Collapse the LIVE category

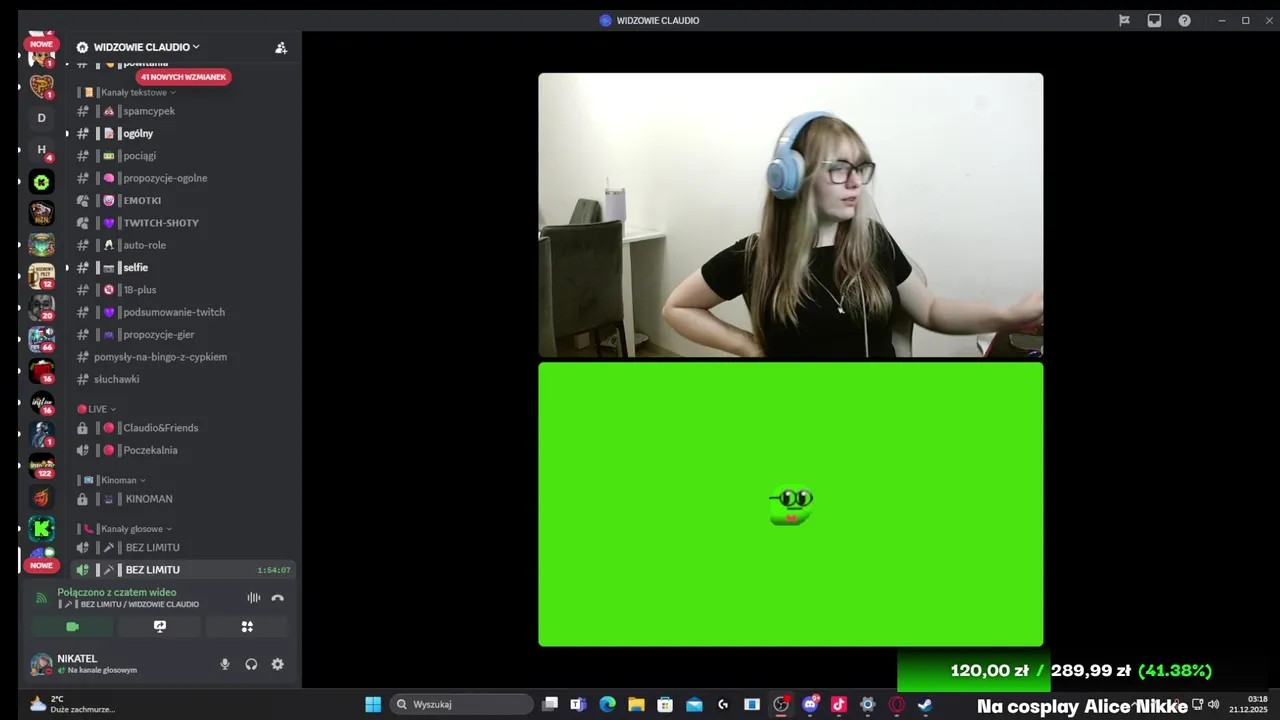coord(97,409)
